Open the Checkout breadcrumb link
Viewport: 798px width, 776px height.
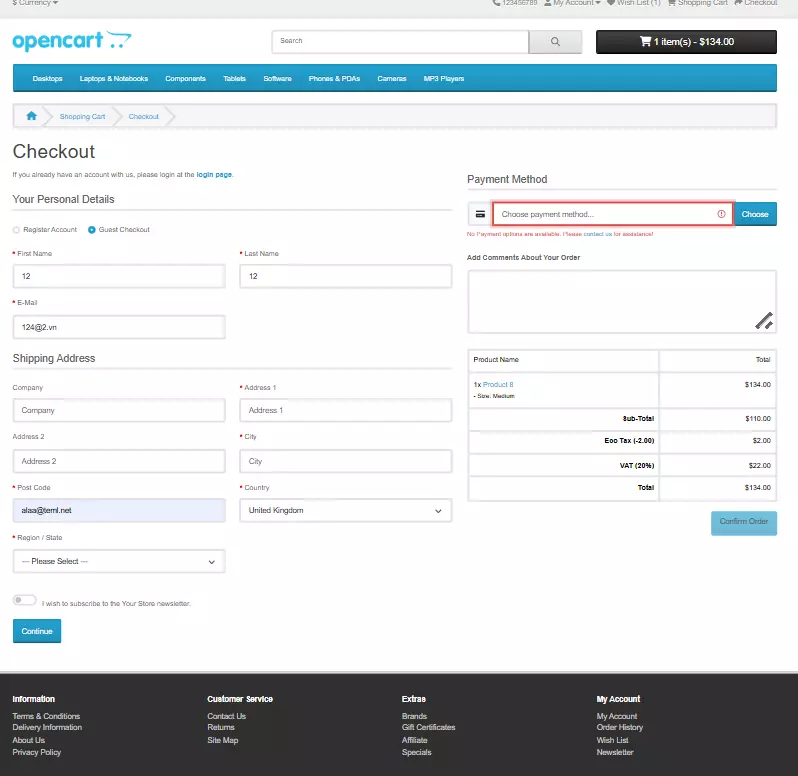pyautogui.click(x=144, y=117)
